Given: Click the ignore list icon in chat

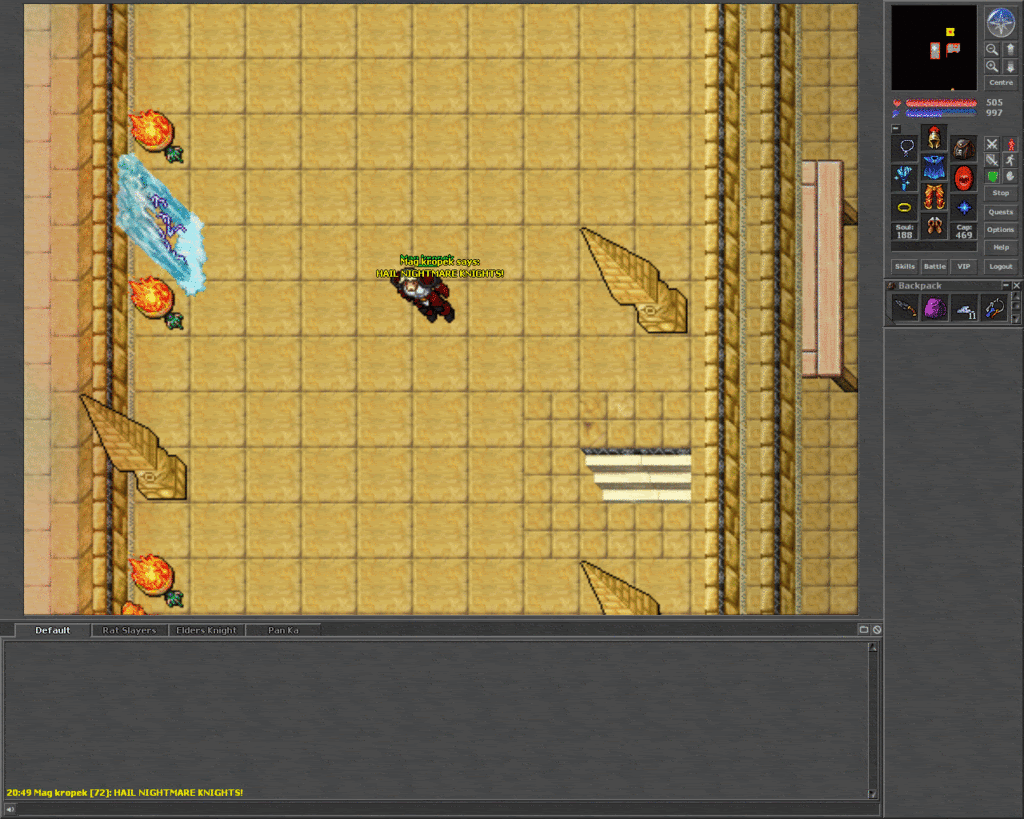Looking at the screenshot, I should (x=877, y=630).
